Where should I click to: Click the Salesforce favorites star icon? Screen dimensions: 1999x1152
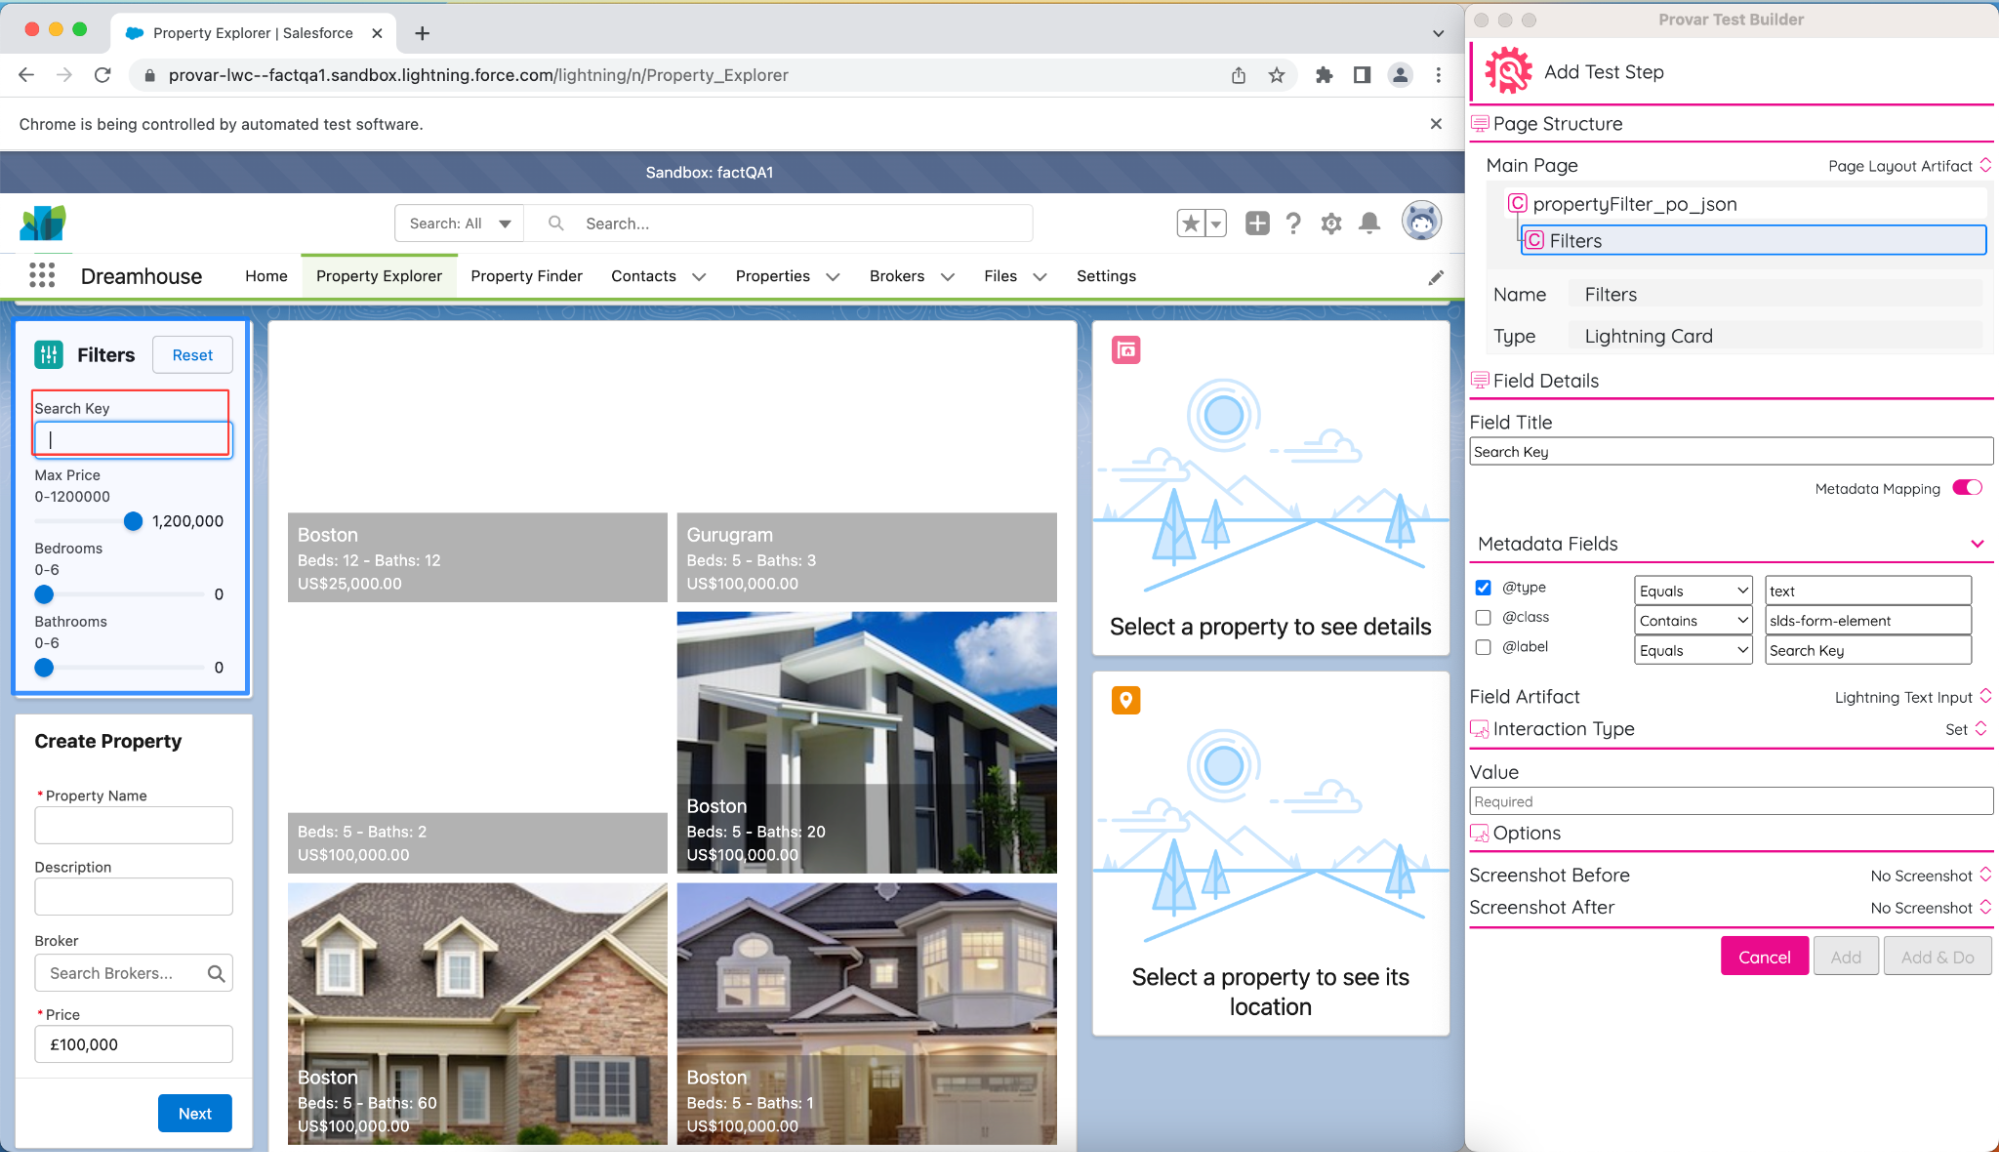[x=1190, y=223]
